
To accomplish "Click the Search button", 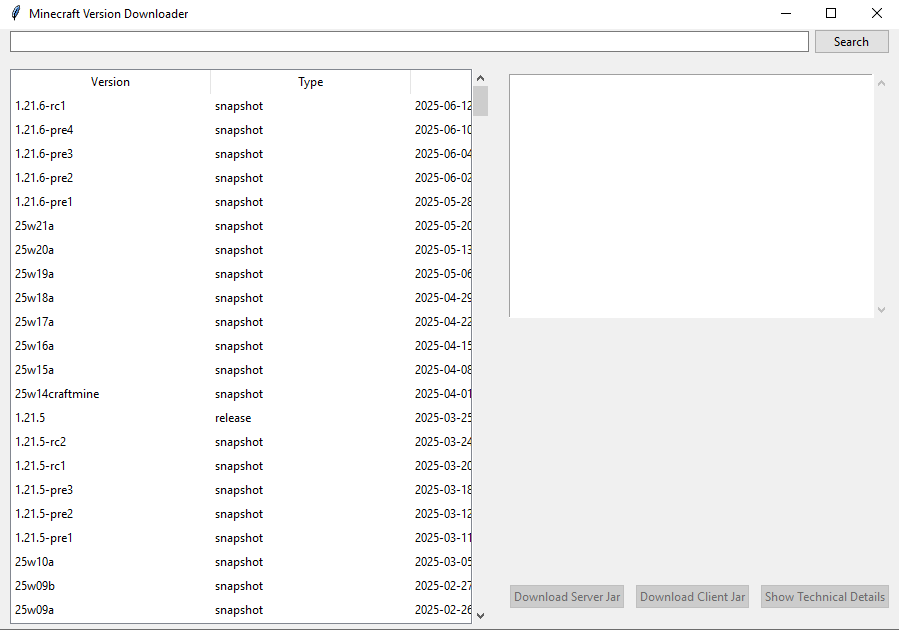I will pyautogui.click(x=851, y=42).
